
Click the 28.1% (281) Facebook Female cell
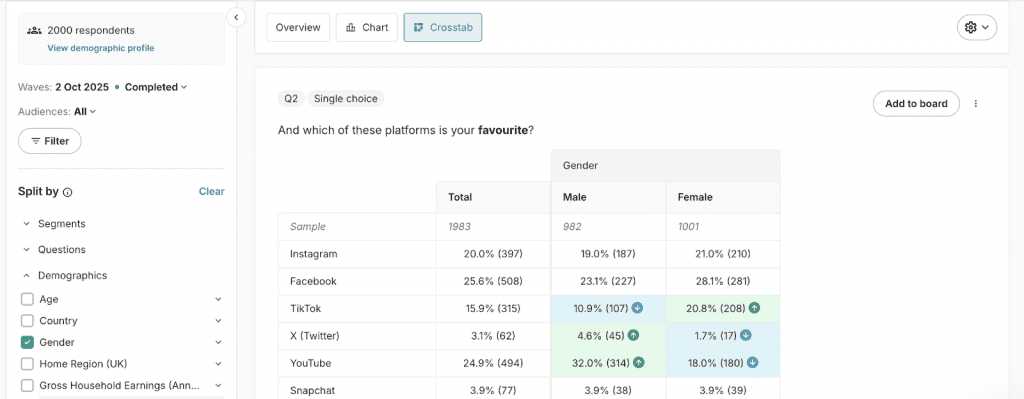point(723,281)
